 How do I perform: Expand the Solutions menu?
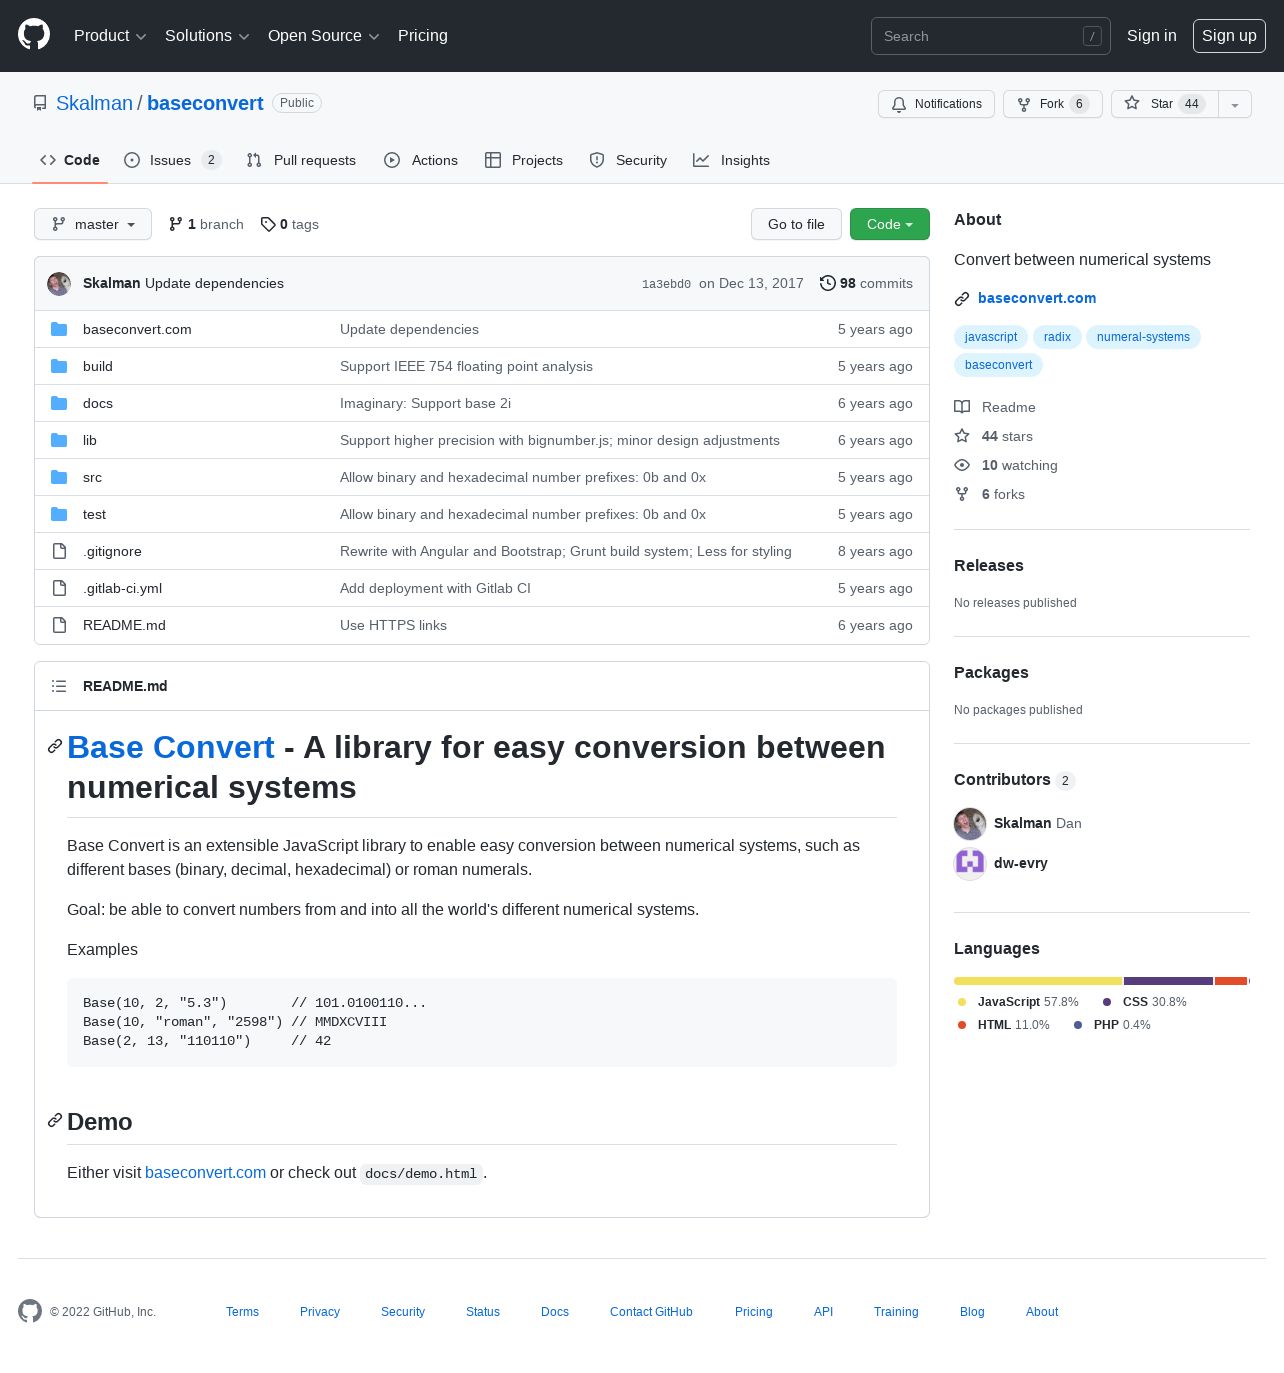207,36
